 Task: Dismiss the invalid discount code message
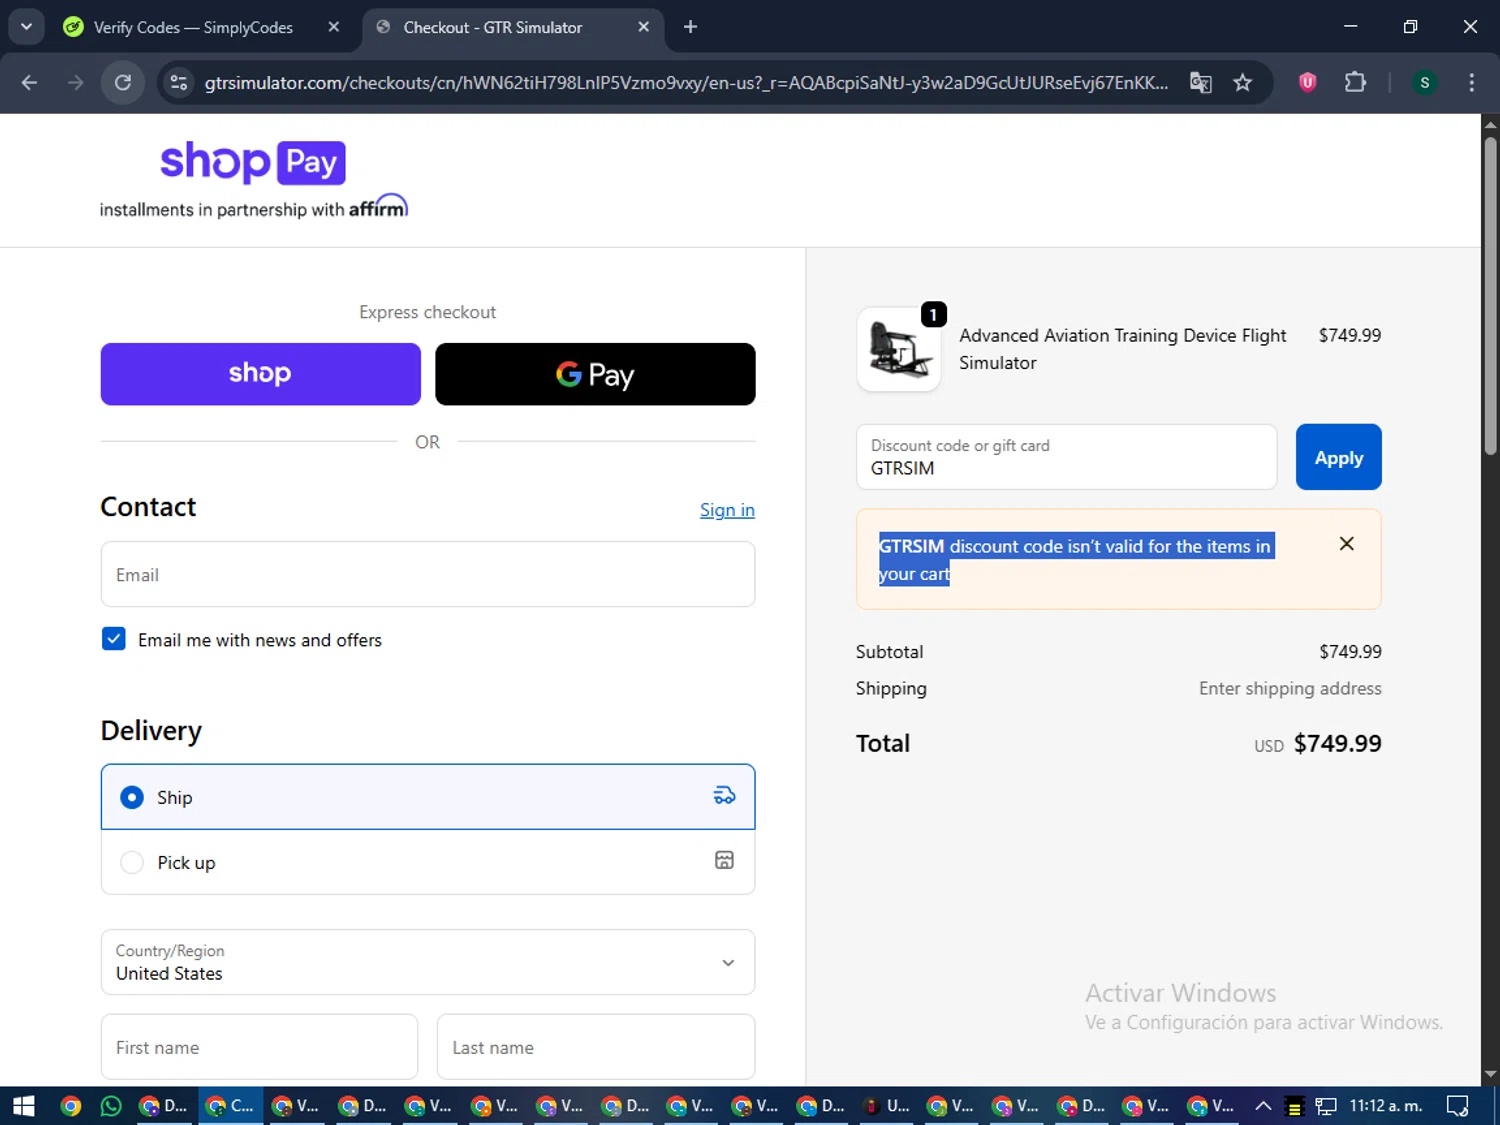tap(1347, 544)
